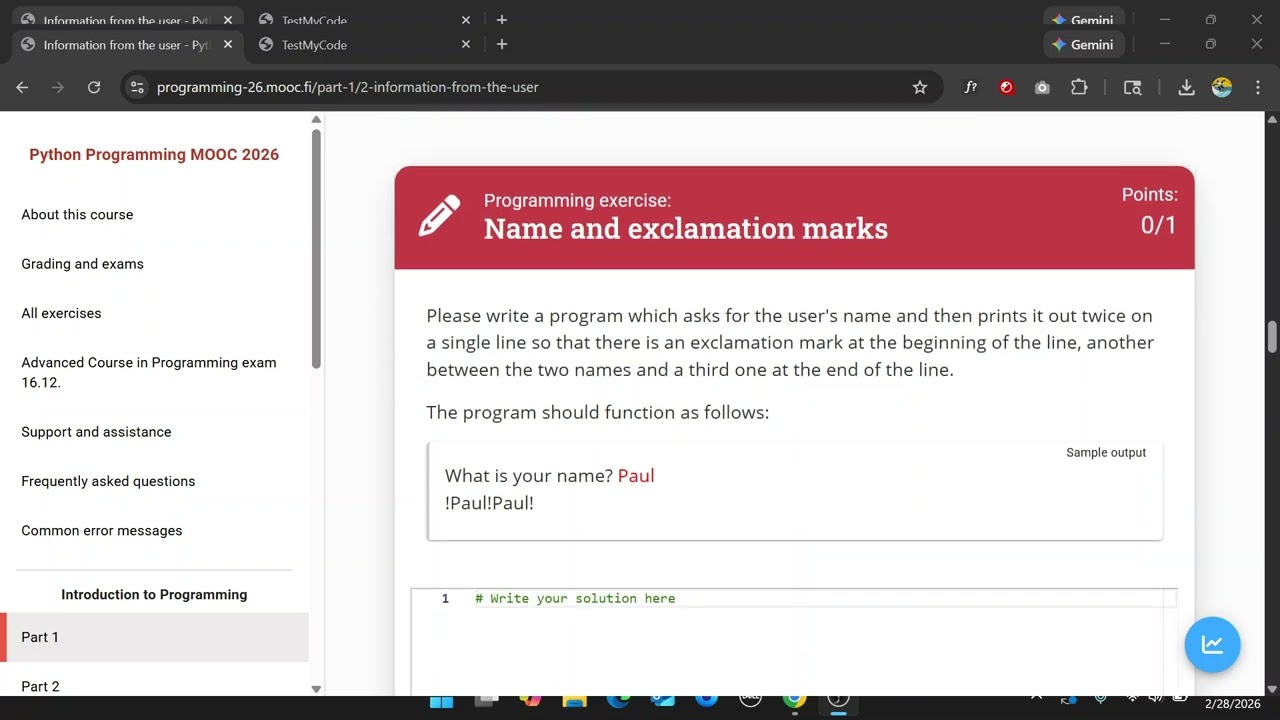Click the browser forward arrow
This screenshot has height=720, width=1280.
coord(58,87)
